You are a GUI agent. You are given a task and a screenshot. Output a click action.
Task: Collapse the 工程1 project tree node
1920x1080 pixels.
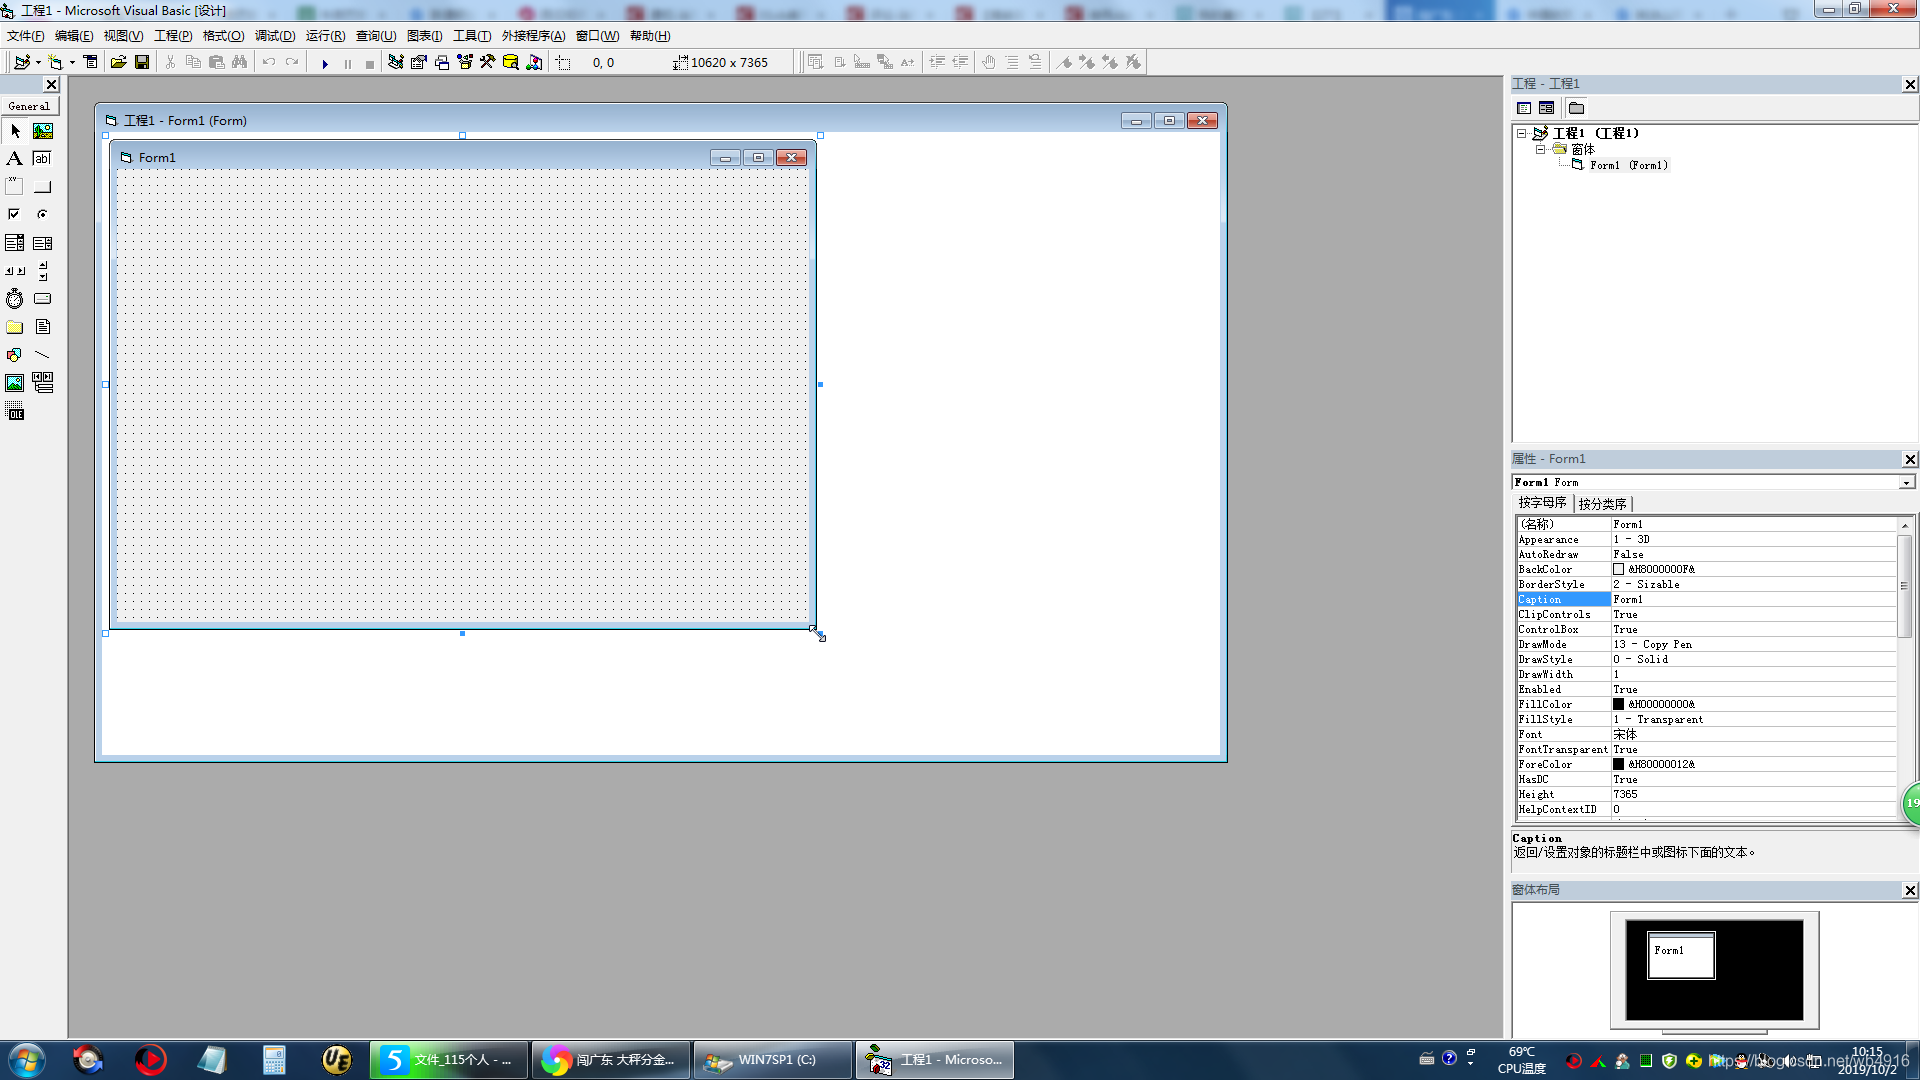(x=1521, y=133)
